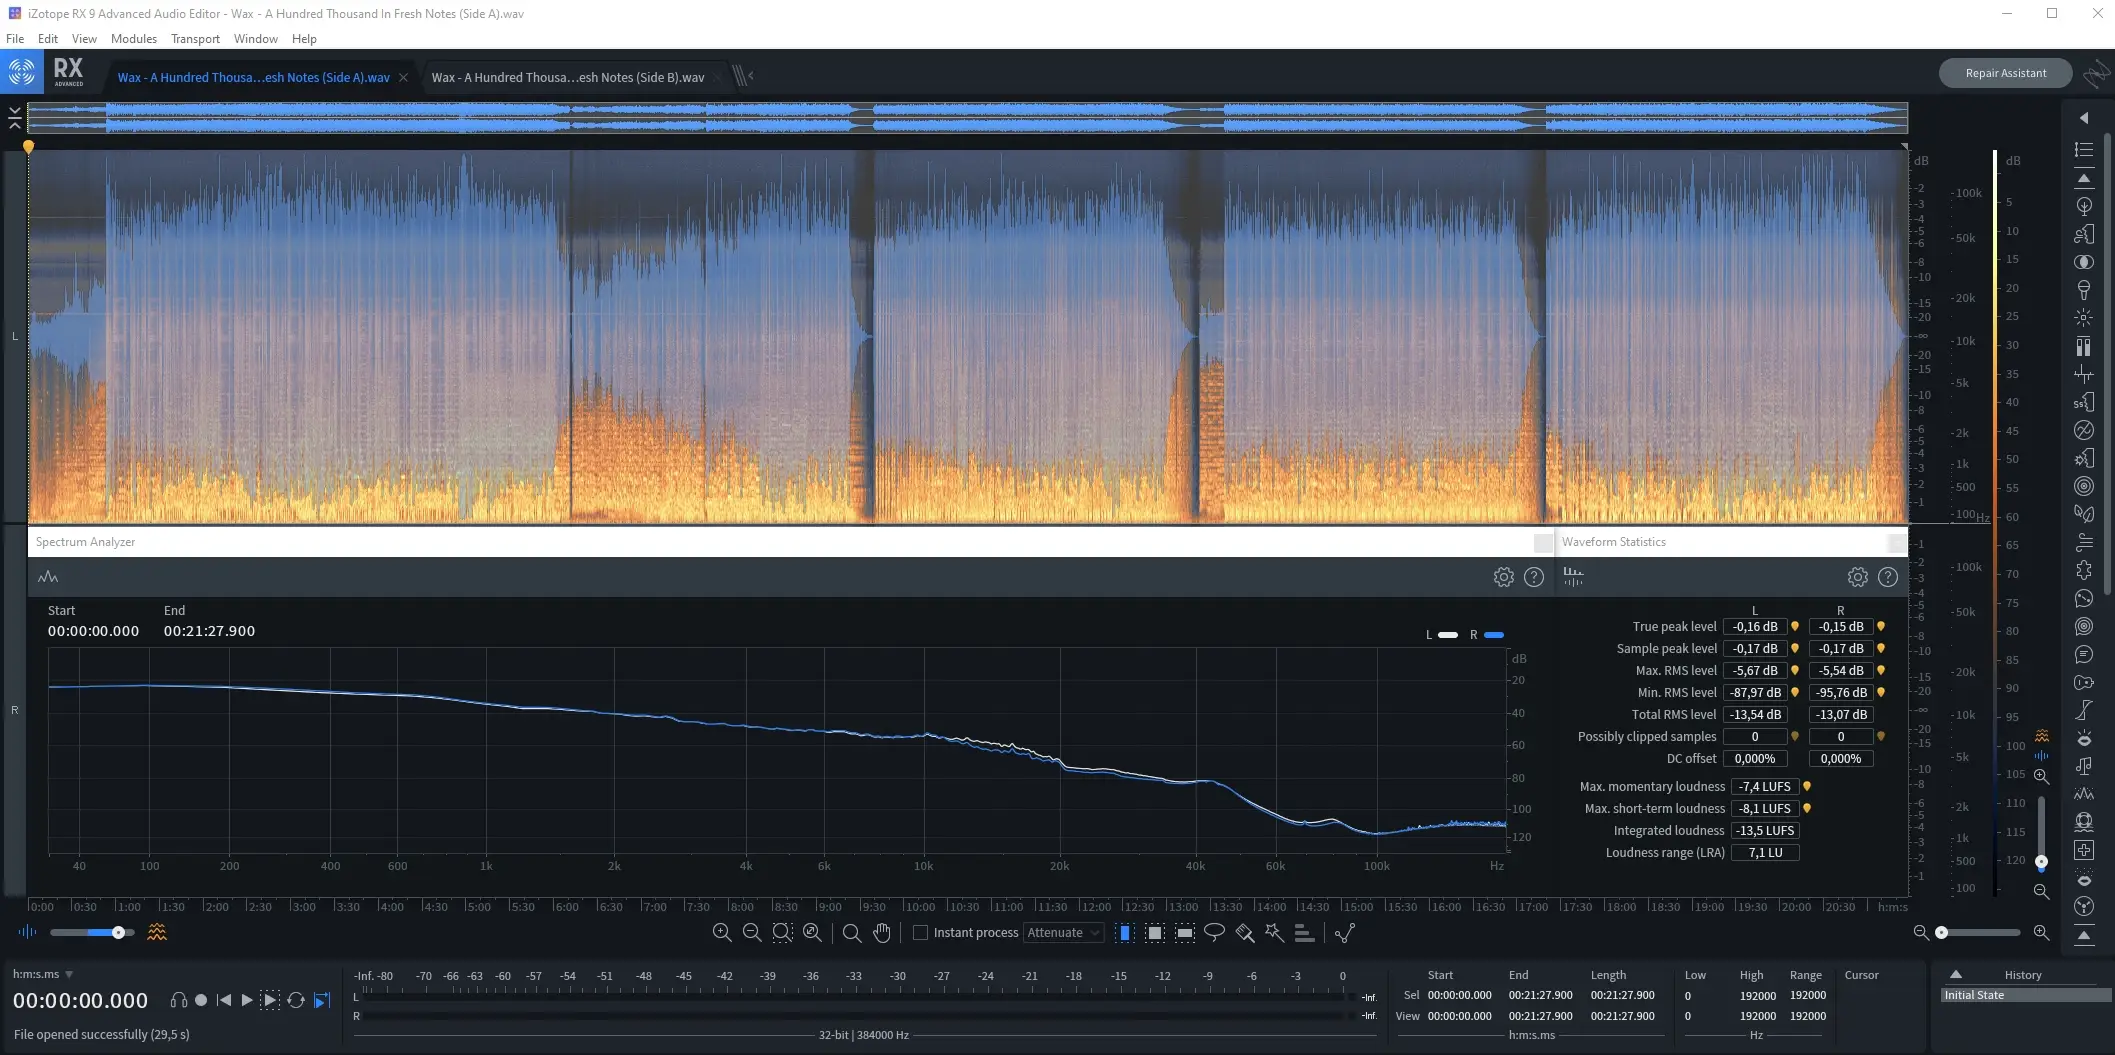Screen dimensions: 2115x1055
Task: Select the Time-Frequency selection tool
Action: coord(1154,932)
